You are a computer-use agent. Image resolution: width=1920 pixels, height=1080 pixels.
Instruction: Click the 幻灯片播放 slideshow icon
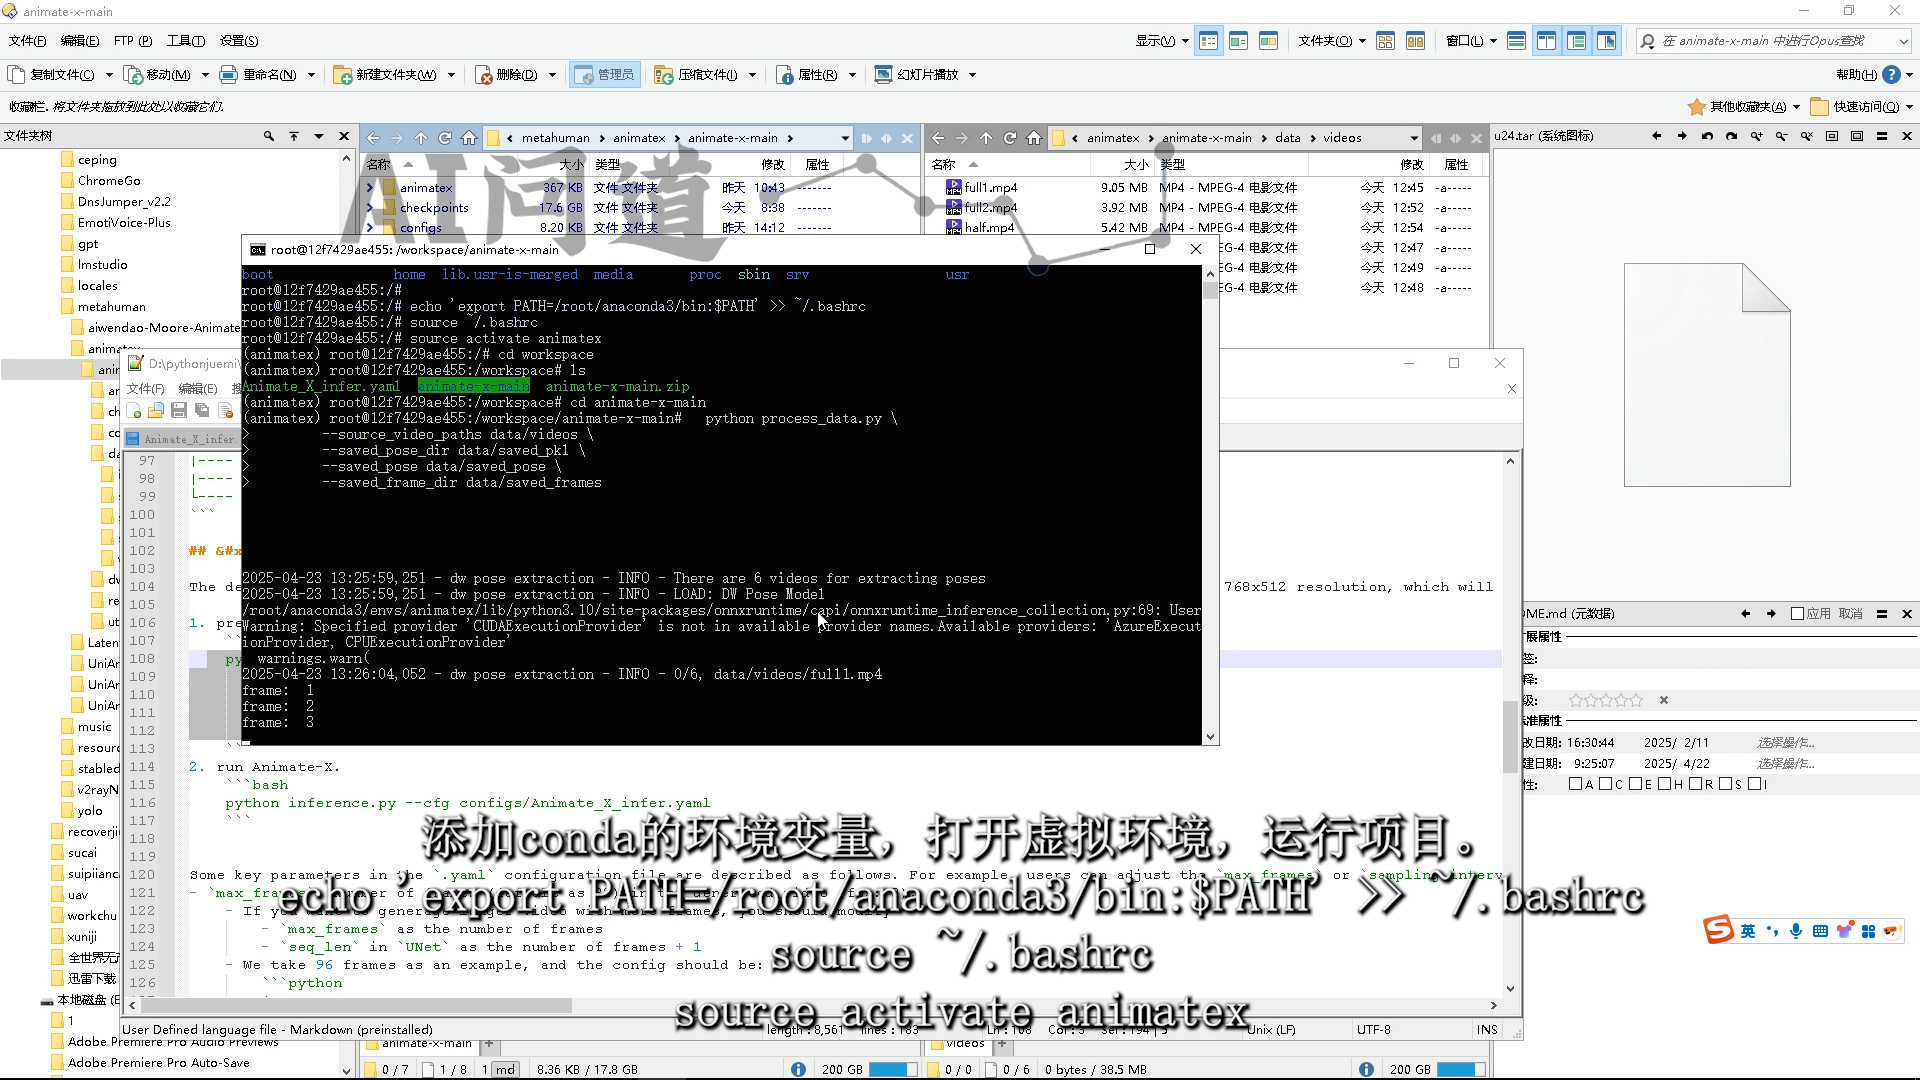click(x=883, y=75)
